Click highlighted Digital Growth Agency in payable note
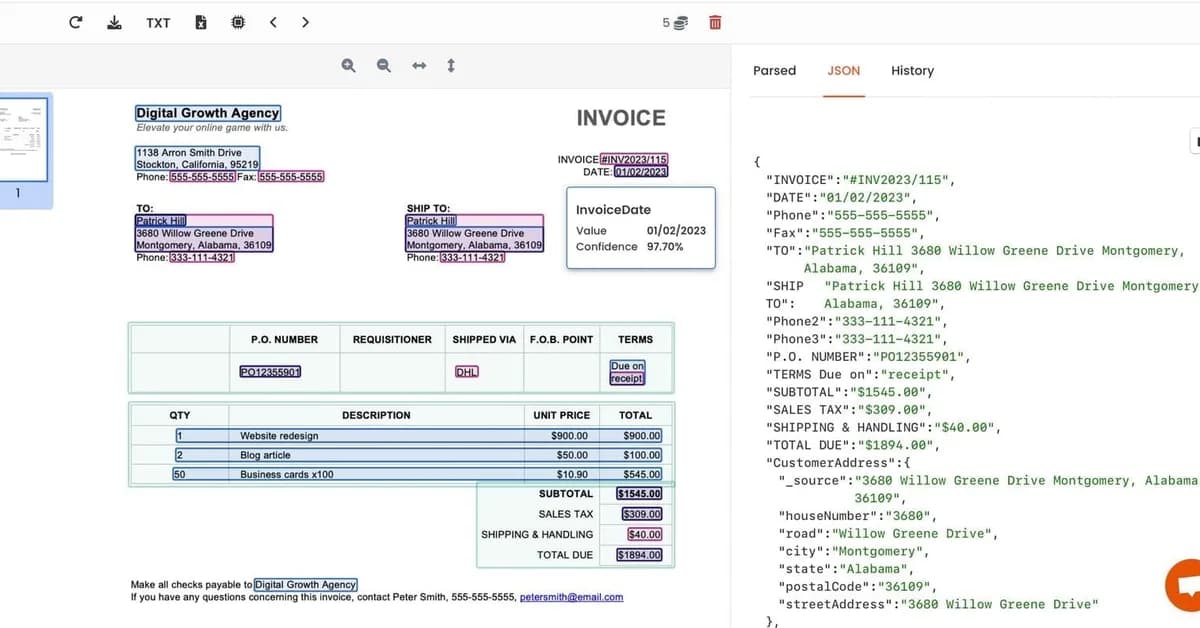This screenshot has height=628, width=1200. (x=306, y=584)
